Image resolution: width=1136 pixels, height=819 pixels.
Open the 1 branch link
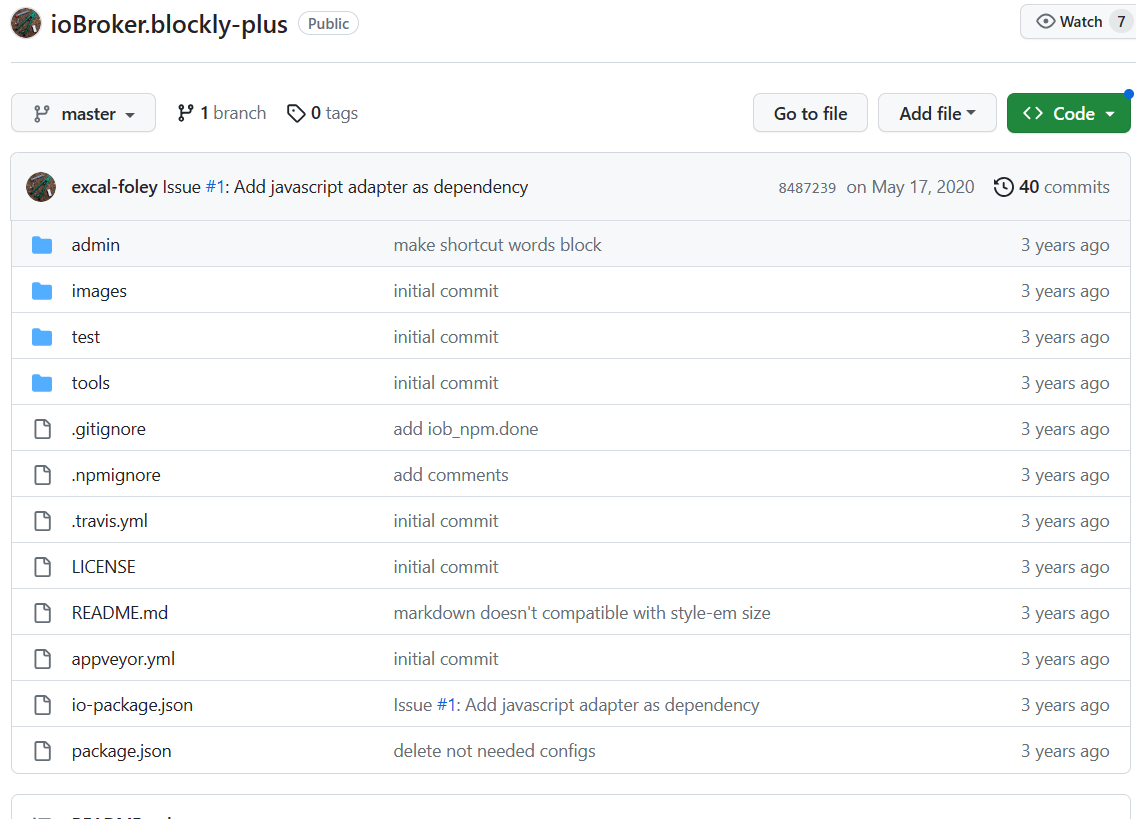(x=222, y=114)
